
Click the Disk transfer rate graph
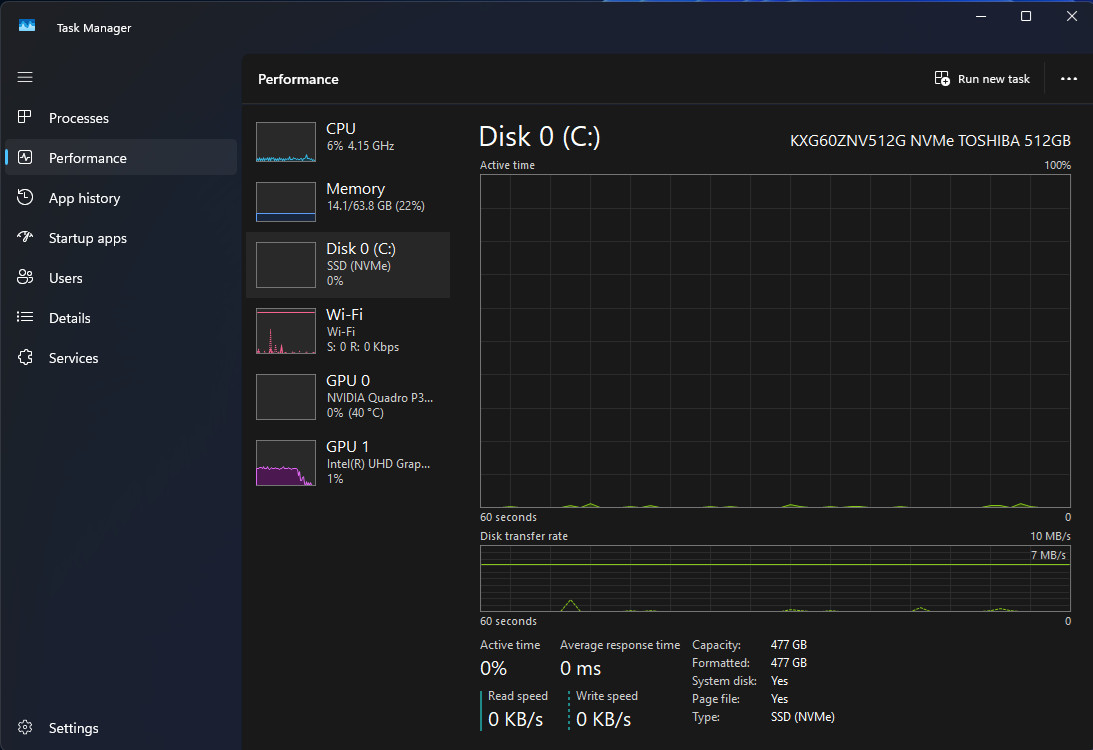(775, 579)
